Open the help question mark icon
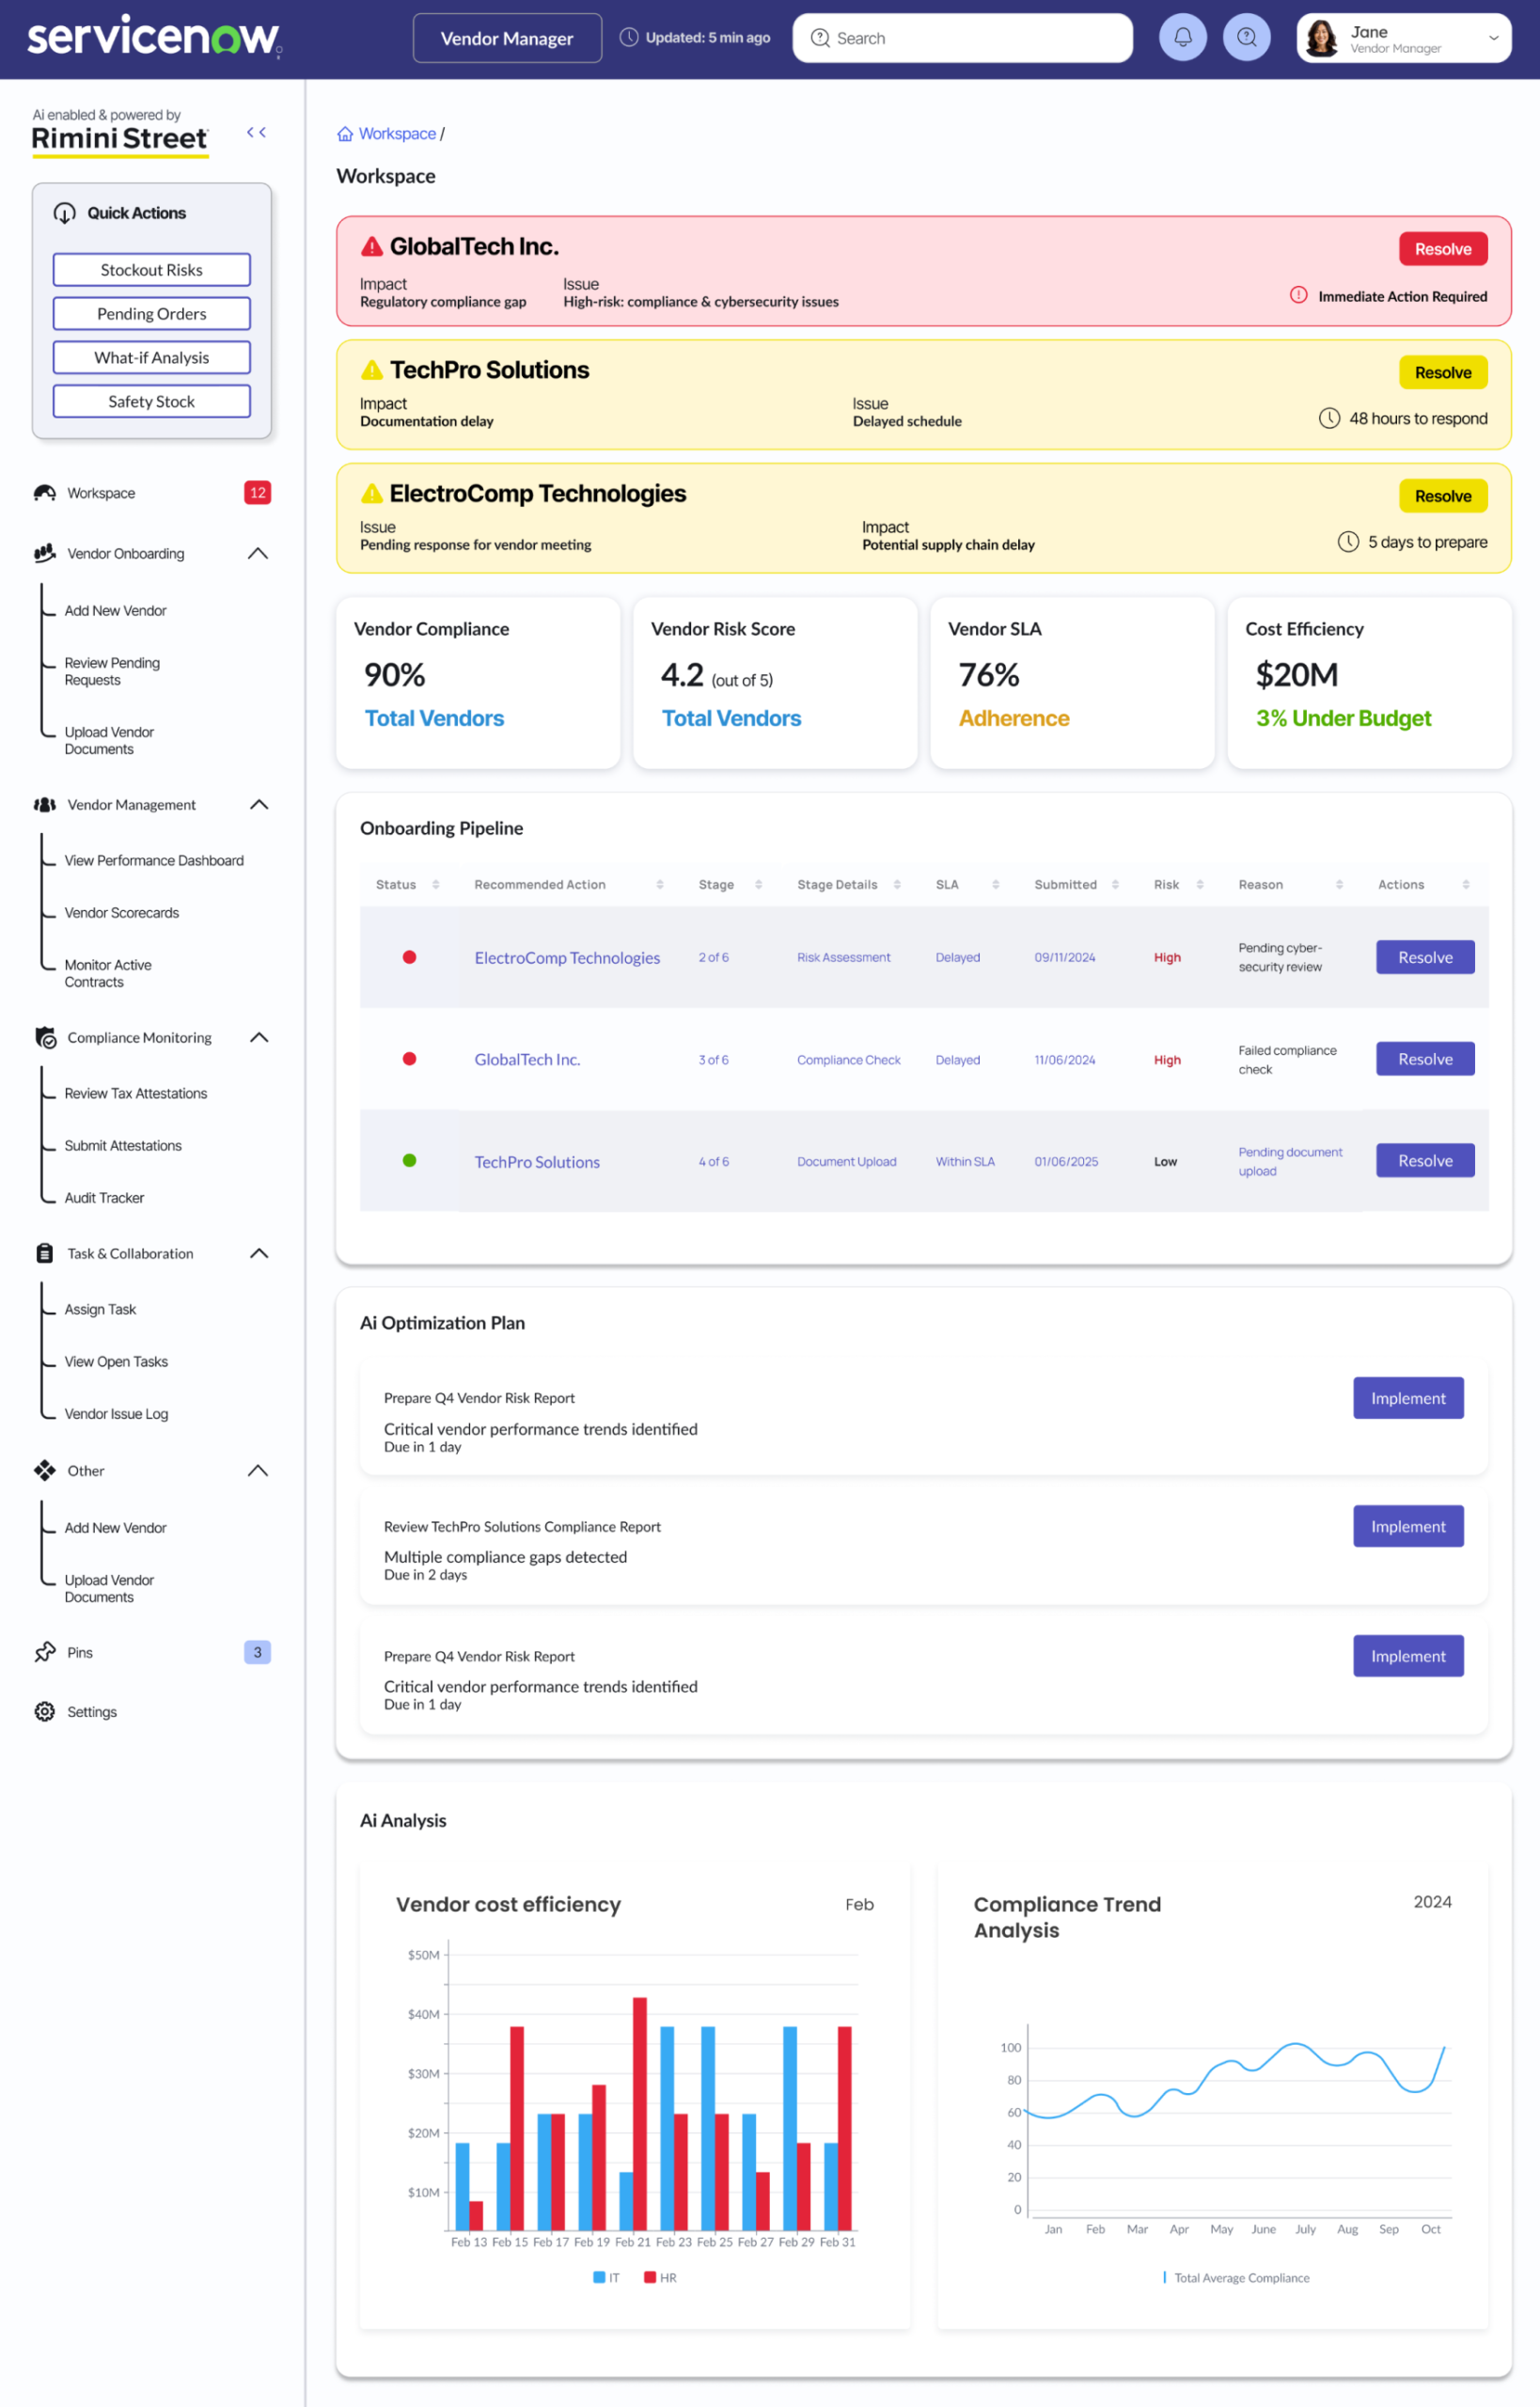Viewport: 1540px width, 2407px height. tap(1246, 38)
